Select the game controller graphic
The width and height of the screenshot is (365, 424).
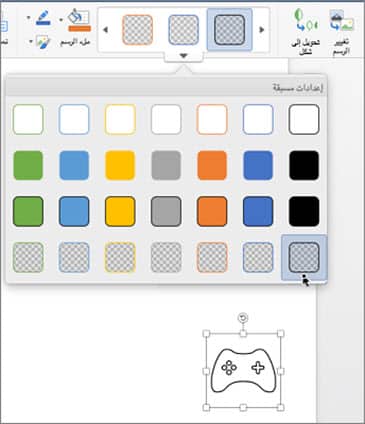[244, 370]
